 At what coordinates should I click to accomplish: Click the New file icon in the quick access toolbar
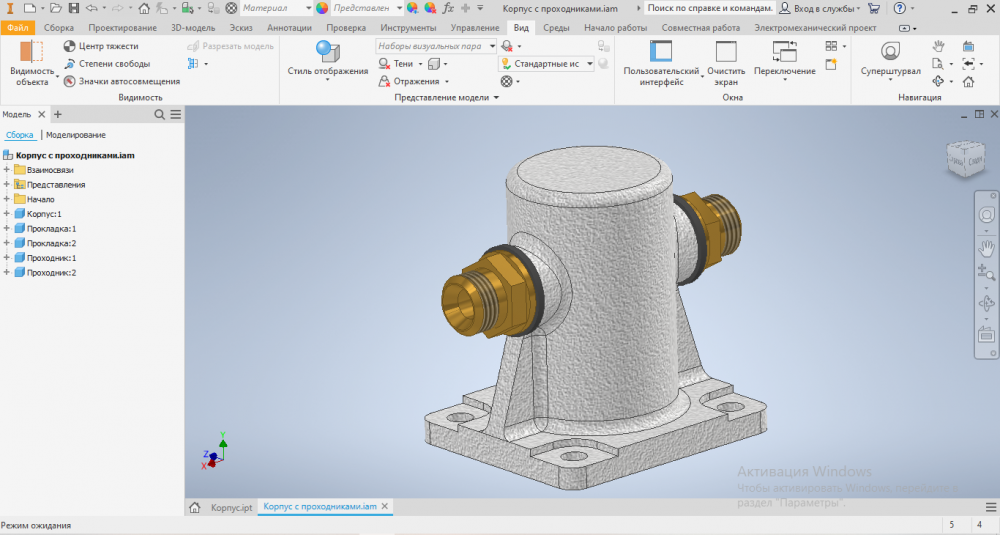pyautogui.click(x=29, y=8)
